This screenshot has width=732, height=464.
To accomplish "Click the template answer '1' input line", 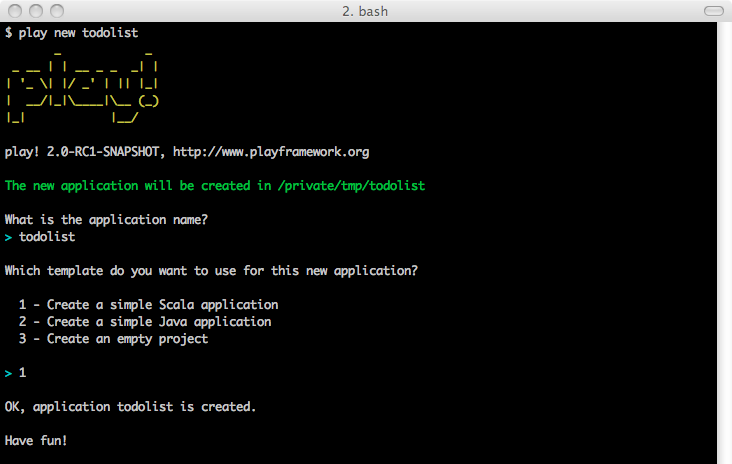I will [22, 373].
